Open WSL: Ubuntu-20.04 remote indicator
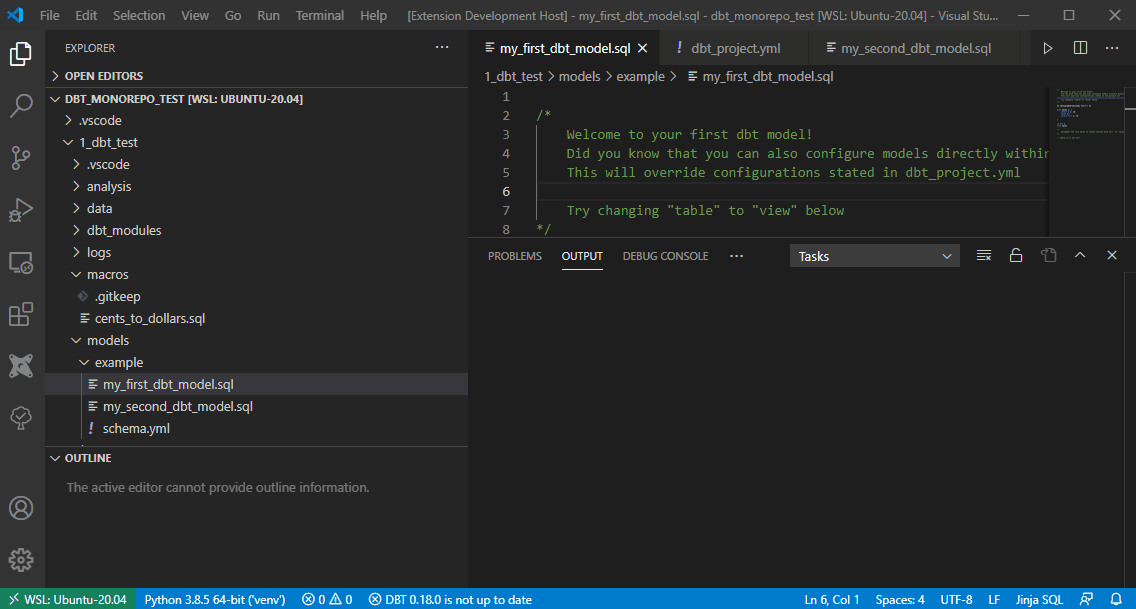1136x609 pixels. (x=68, y=600)
